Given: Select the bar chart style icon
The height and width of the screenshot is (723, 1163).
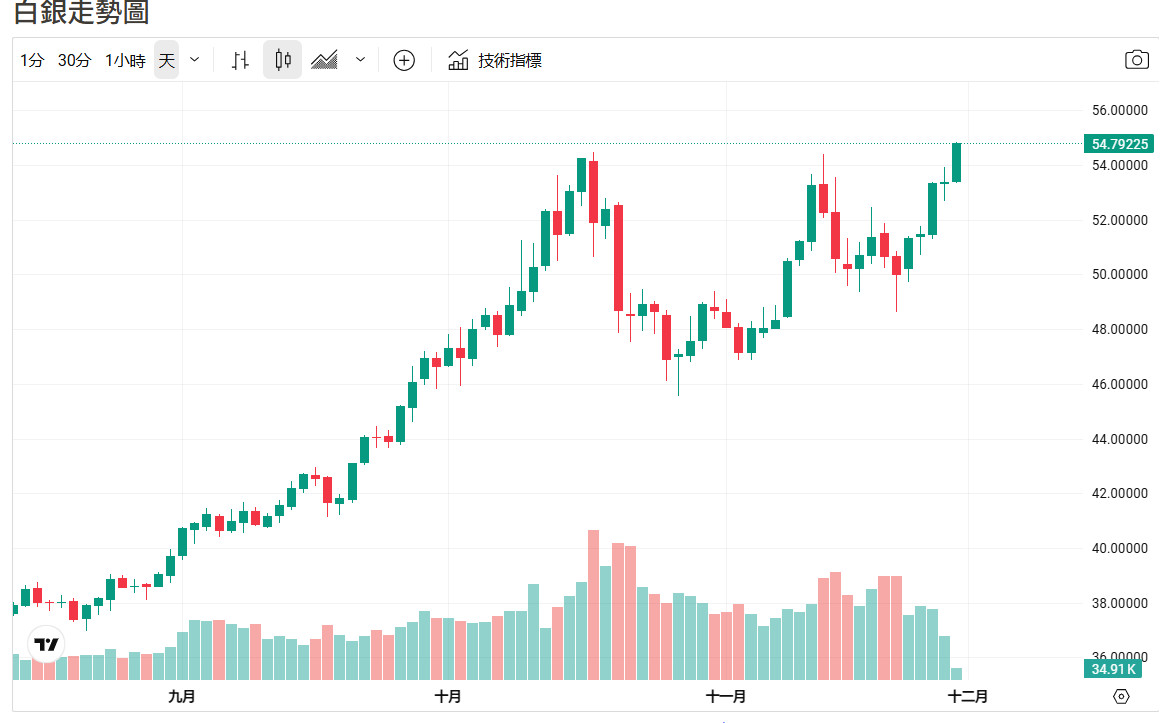Looking at the screenshot, I should pyautogui.click(x=240, y=60).
